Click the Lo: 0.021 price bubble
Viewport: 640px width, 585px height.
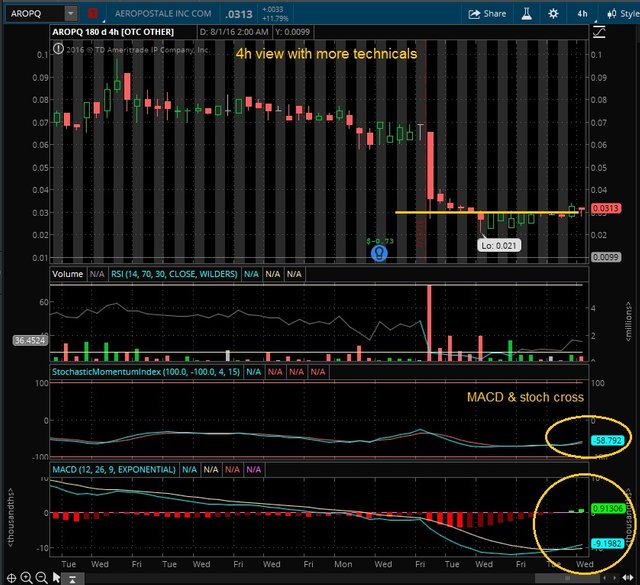499,246
